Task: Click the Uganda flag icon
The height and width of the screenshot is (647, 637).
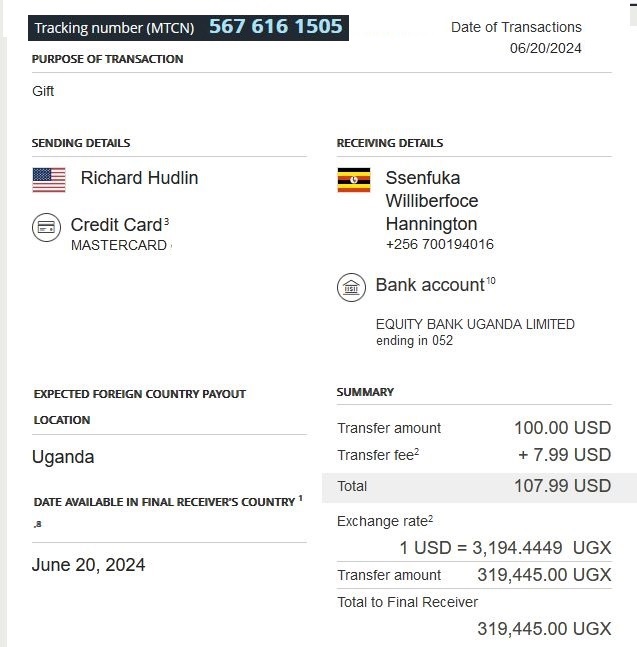Action: [x=354, y=180]
